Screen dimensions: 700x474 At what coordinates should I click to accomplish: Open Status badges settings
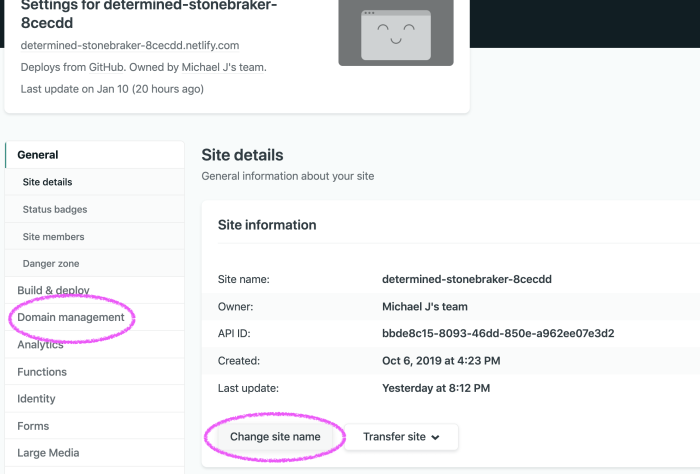coord(94,209)
